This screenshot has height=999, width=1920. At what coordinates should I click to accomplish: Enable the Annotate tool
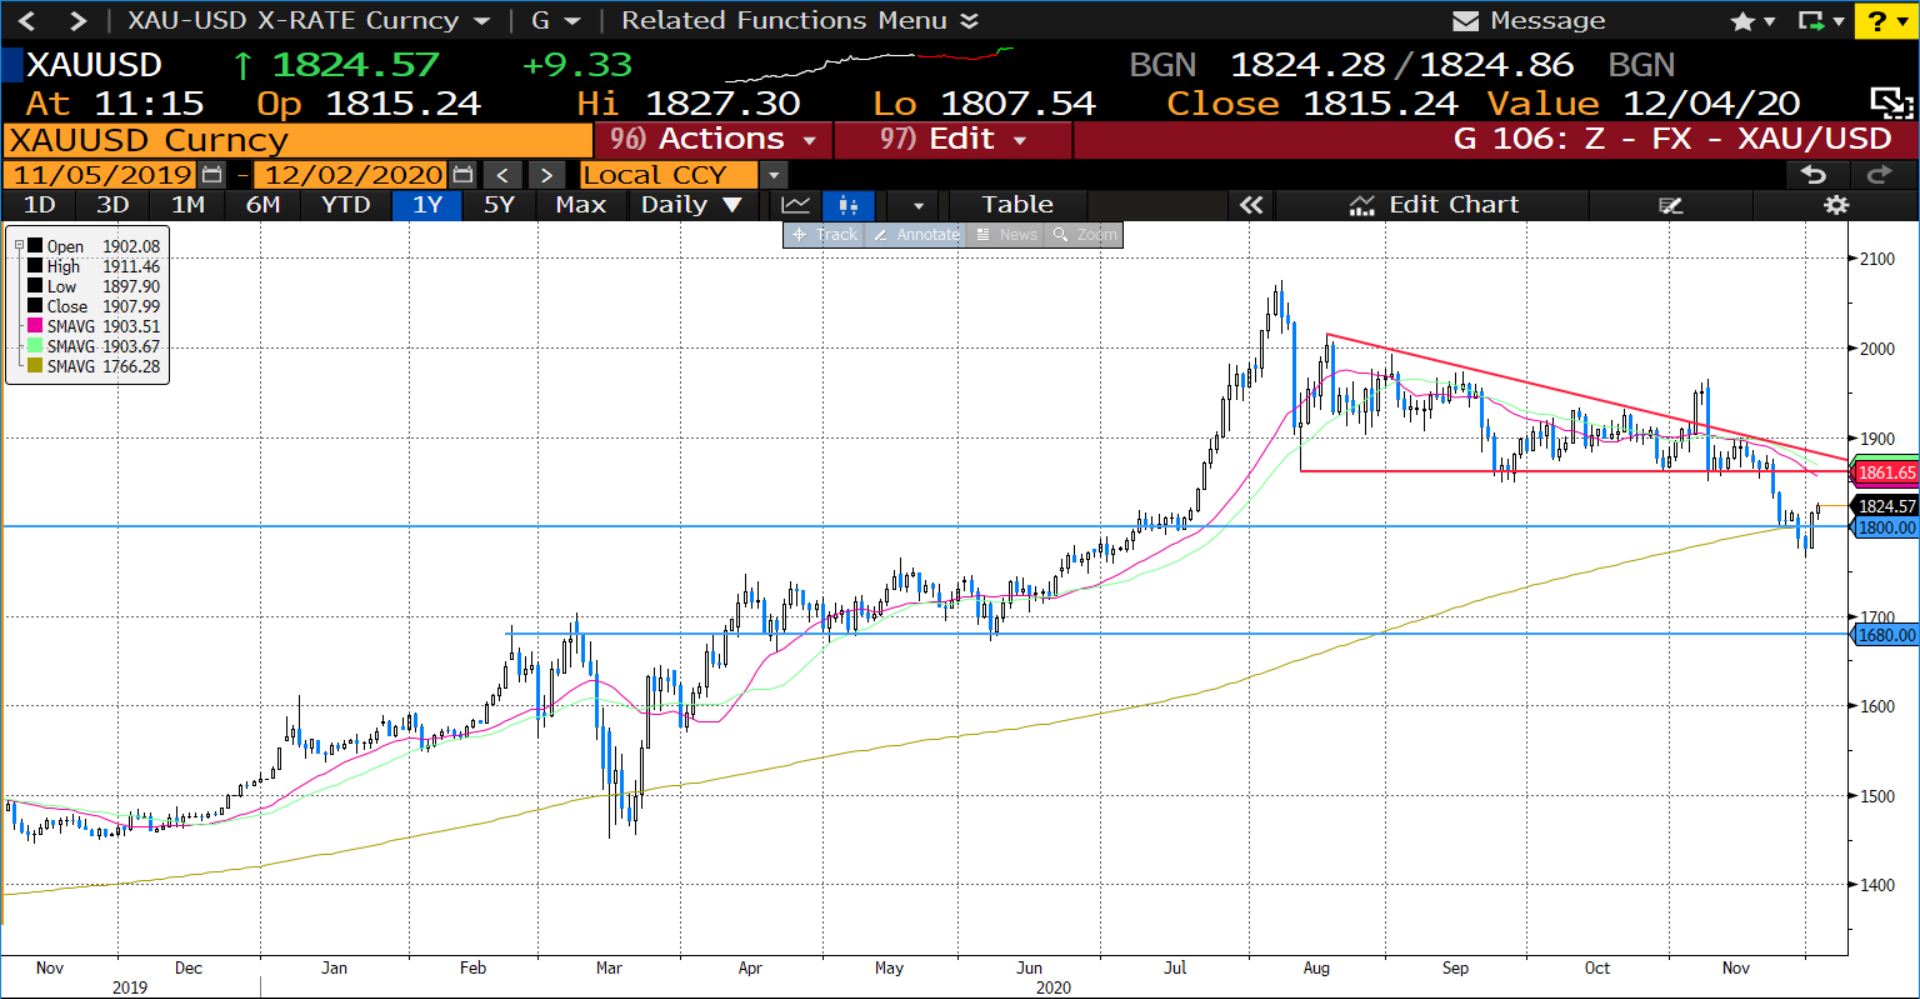(916, 234)
